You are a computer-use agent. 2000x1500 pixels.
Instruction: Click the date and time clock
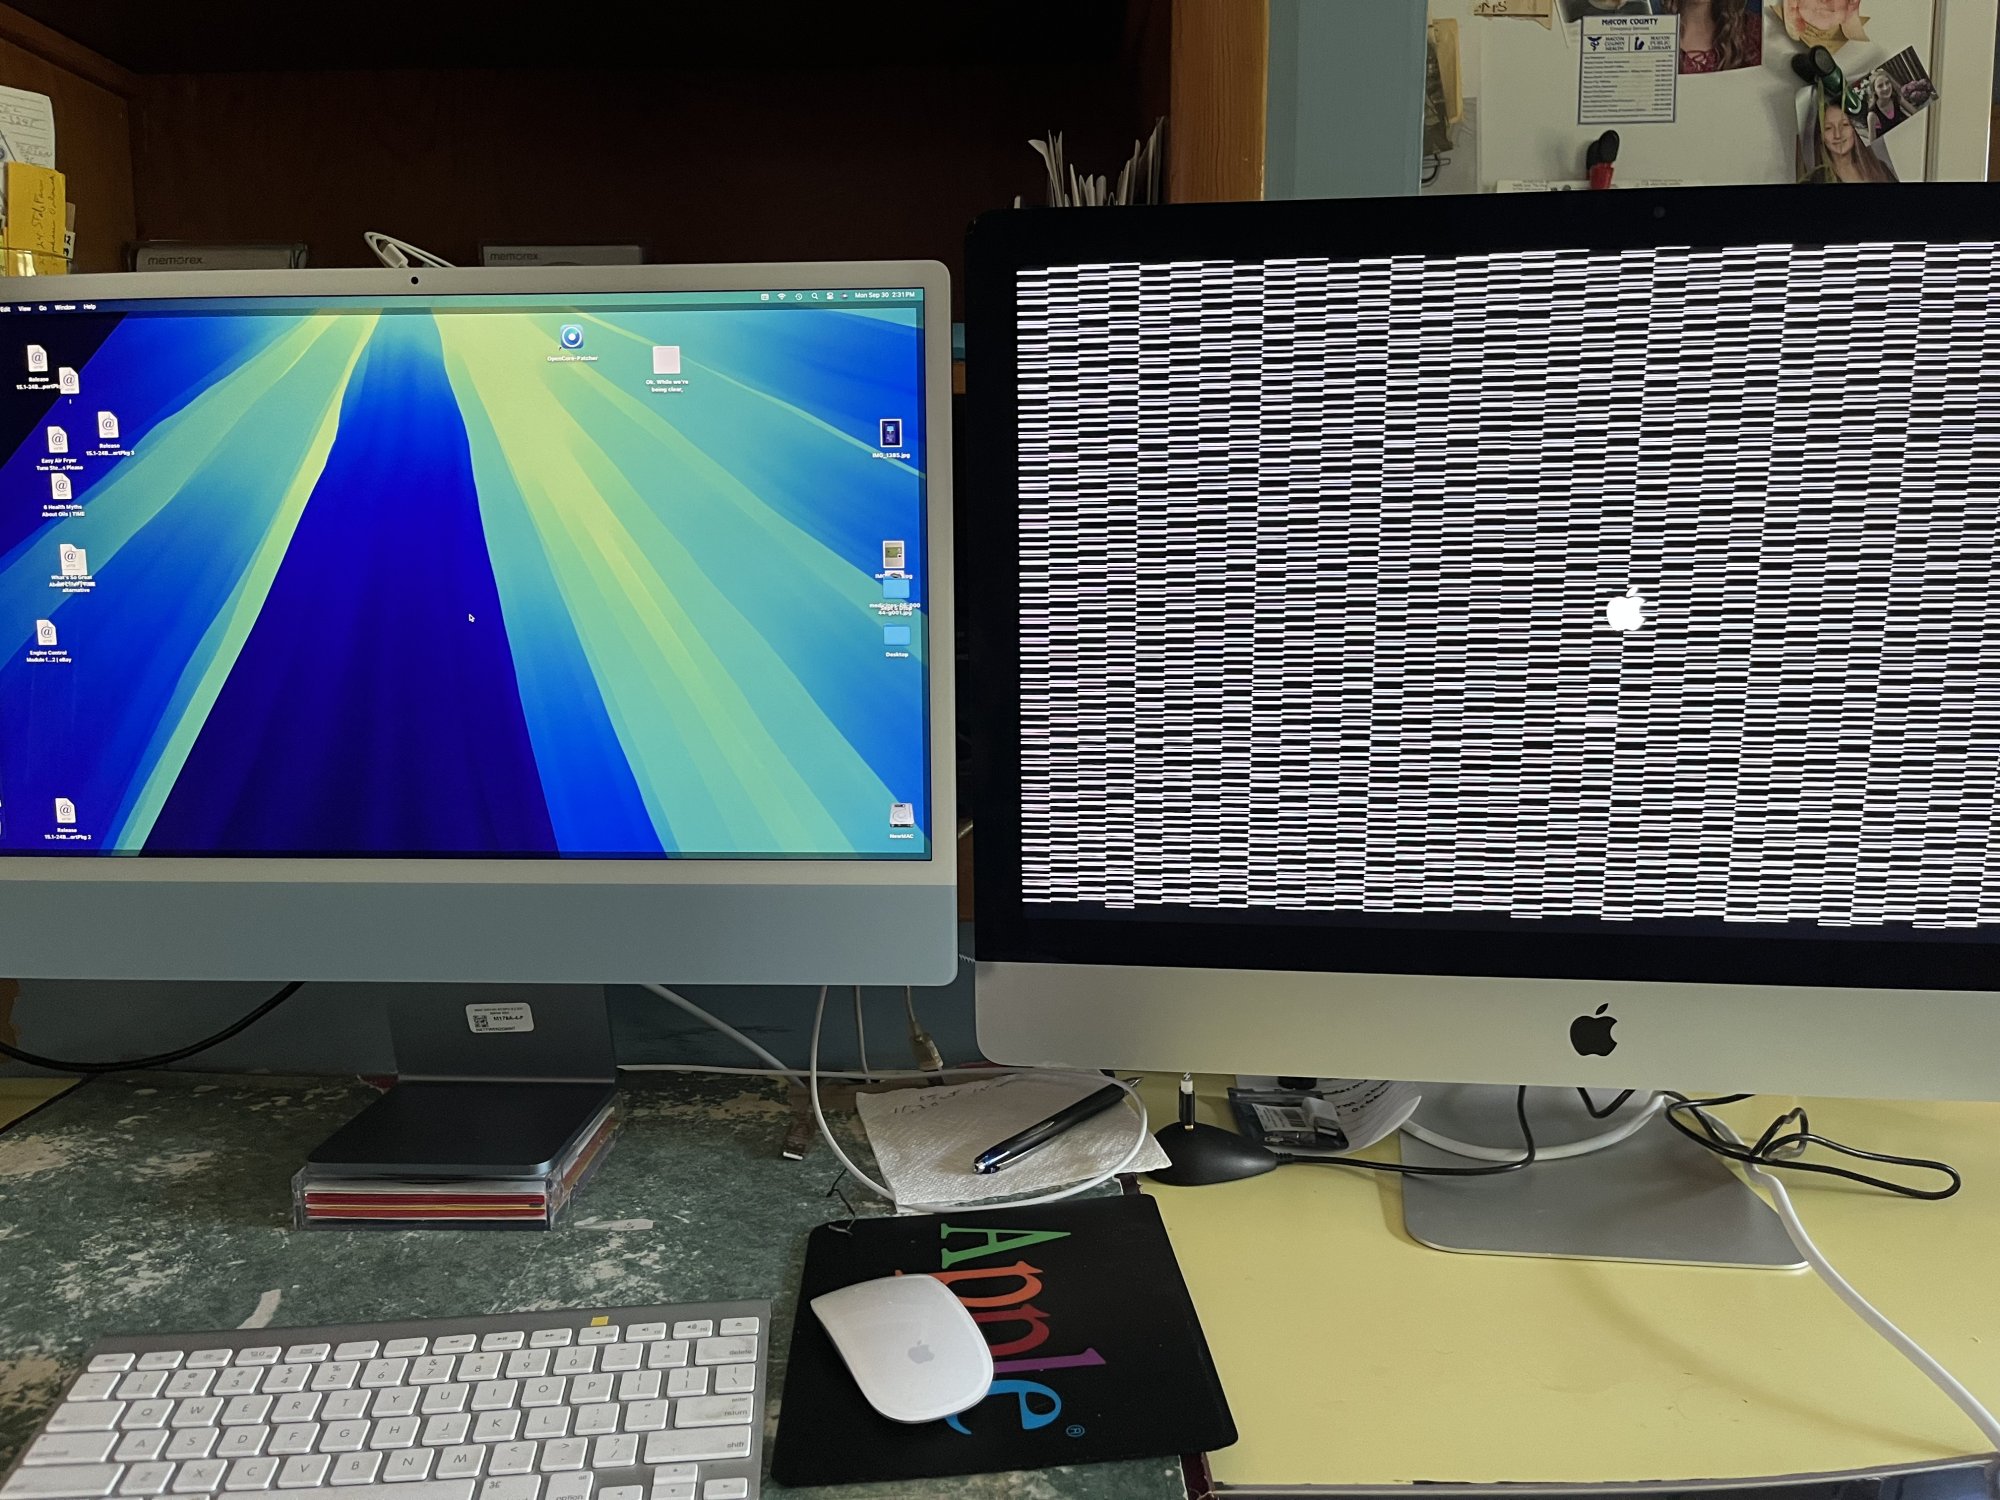pyautogui.click(x=884, y=295)
